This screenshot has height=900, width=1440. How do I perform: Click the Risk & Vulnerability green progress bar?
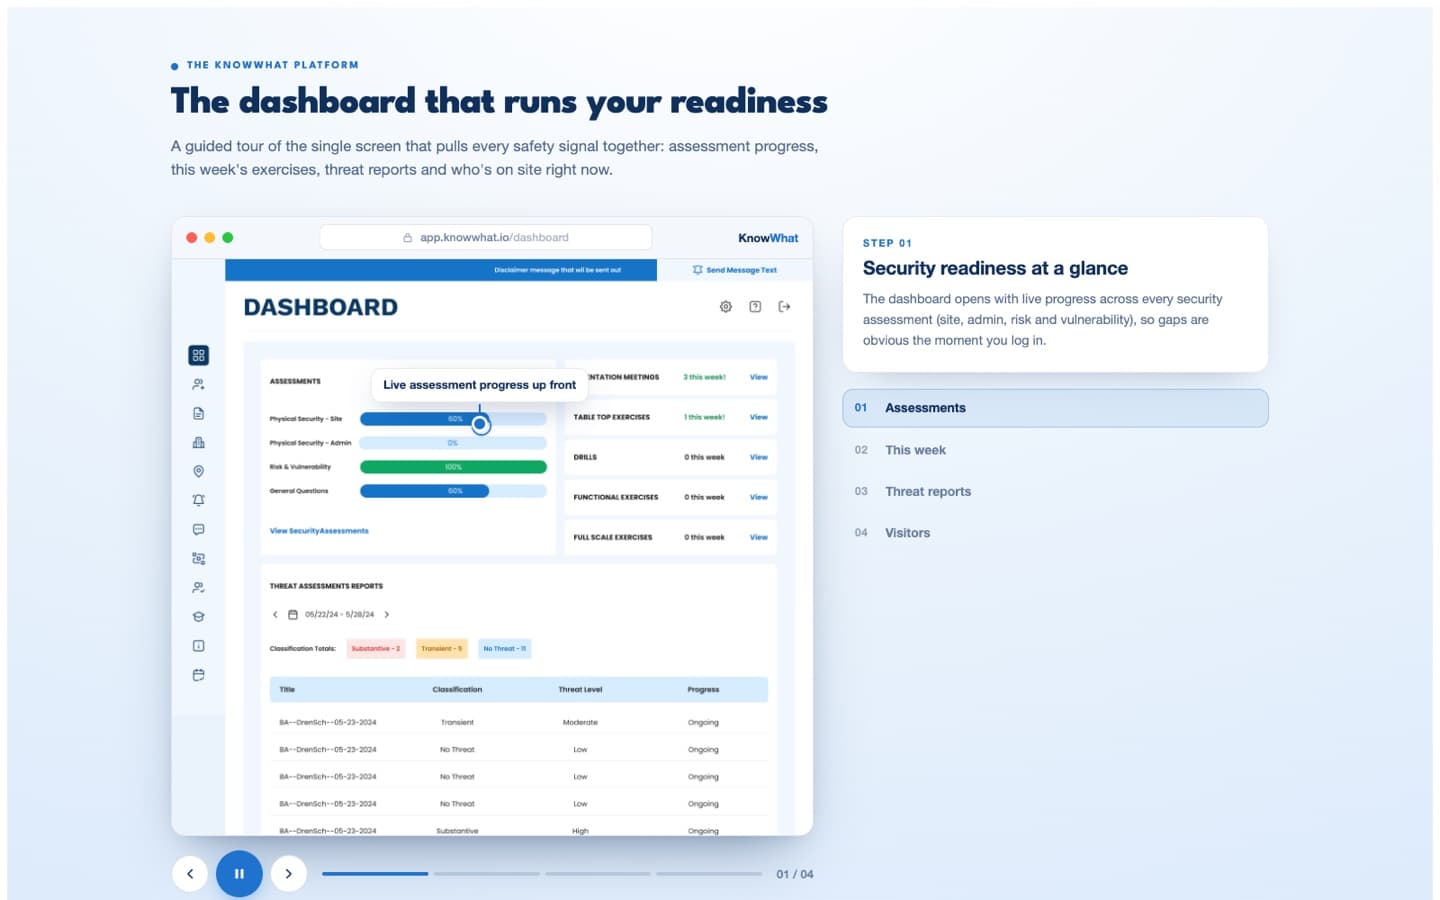point(453,467)
